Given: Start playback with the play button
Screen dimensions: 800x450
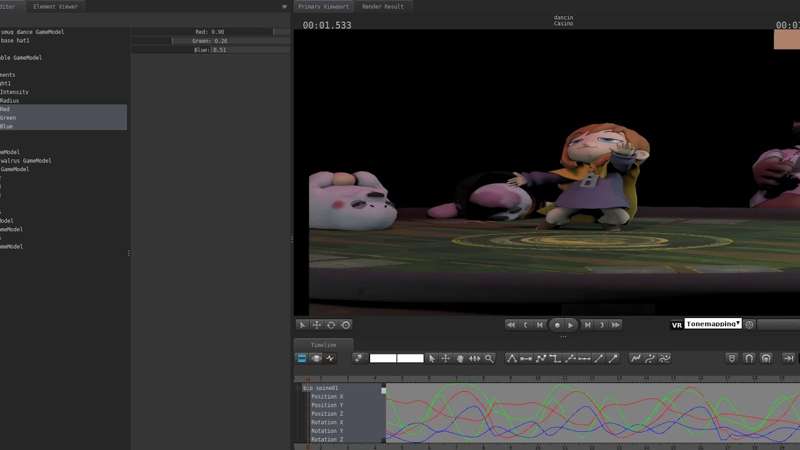Looking at the screenshot, I should coord(570,324).
